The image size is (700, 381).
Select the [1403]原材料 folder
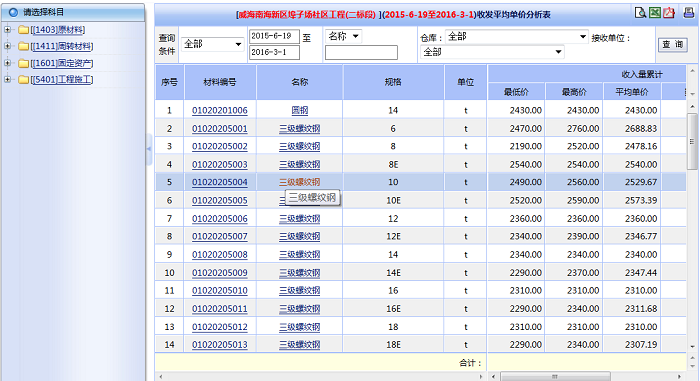click(58, 30)
